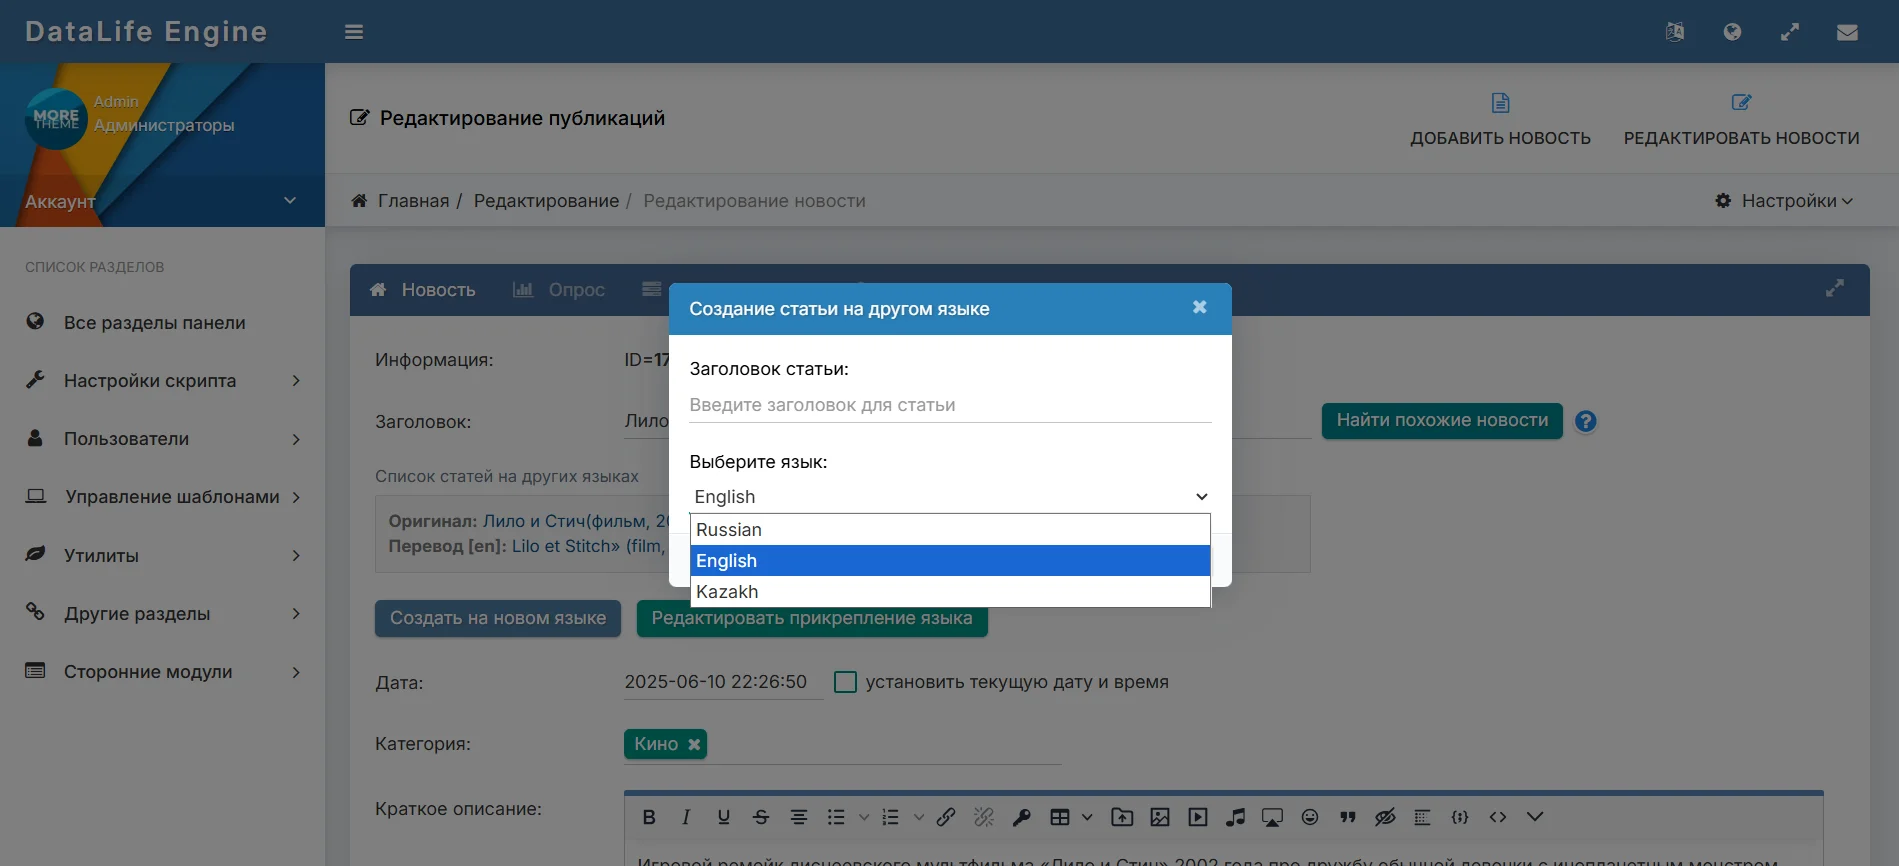Click the article title input field
This screenshot has width=1899, height=866.
click(949, 405)
